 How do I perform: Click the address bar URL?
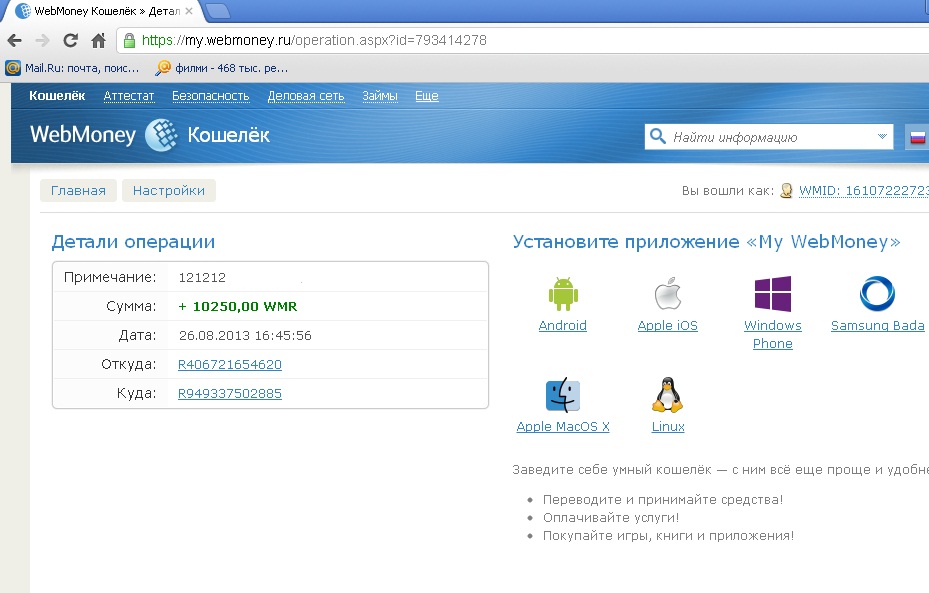(314, 40)
